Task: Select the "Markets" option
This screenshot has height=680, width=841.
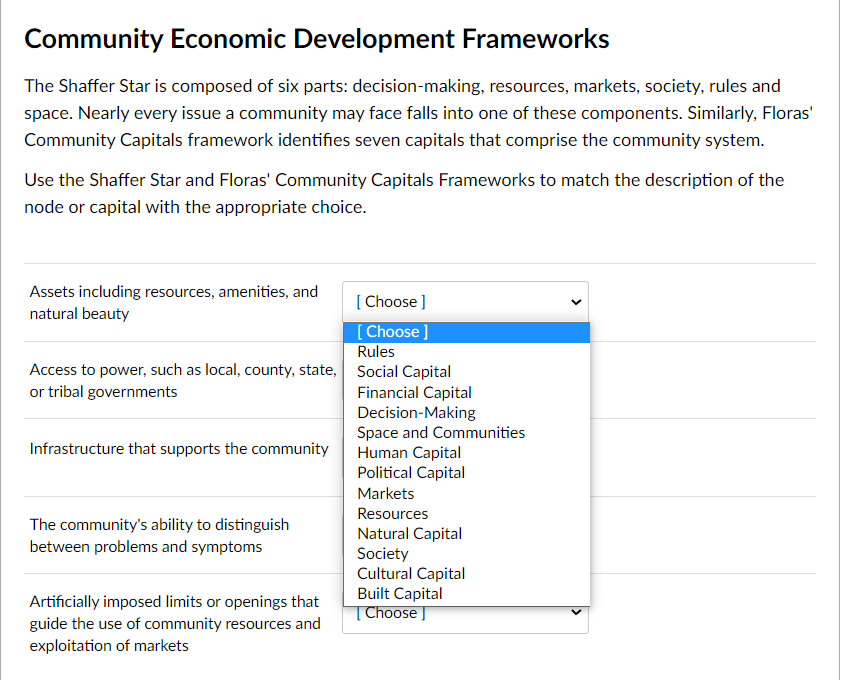Action: click(x=386, y=492)
